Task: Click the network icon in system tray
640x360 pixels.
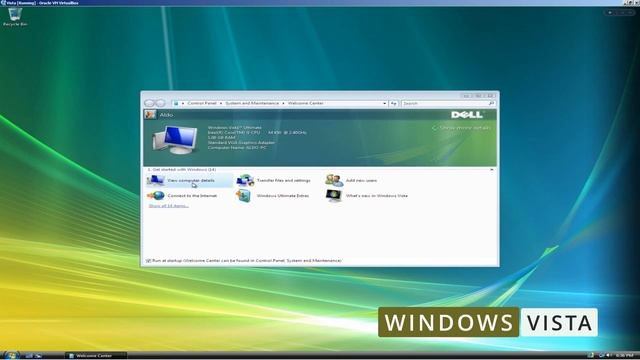Action: tap(601, 356)
